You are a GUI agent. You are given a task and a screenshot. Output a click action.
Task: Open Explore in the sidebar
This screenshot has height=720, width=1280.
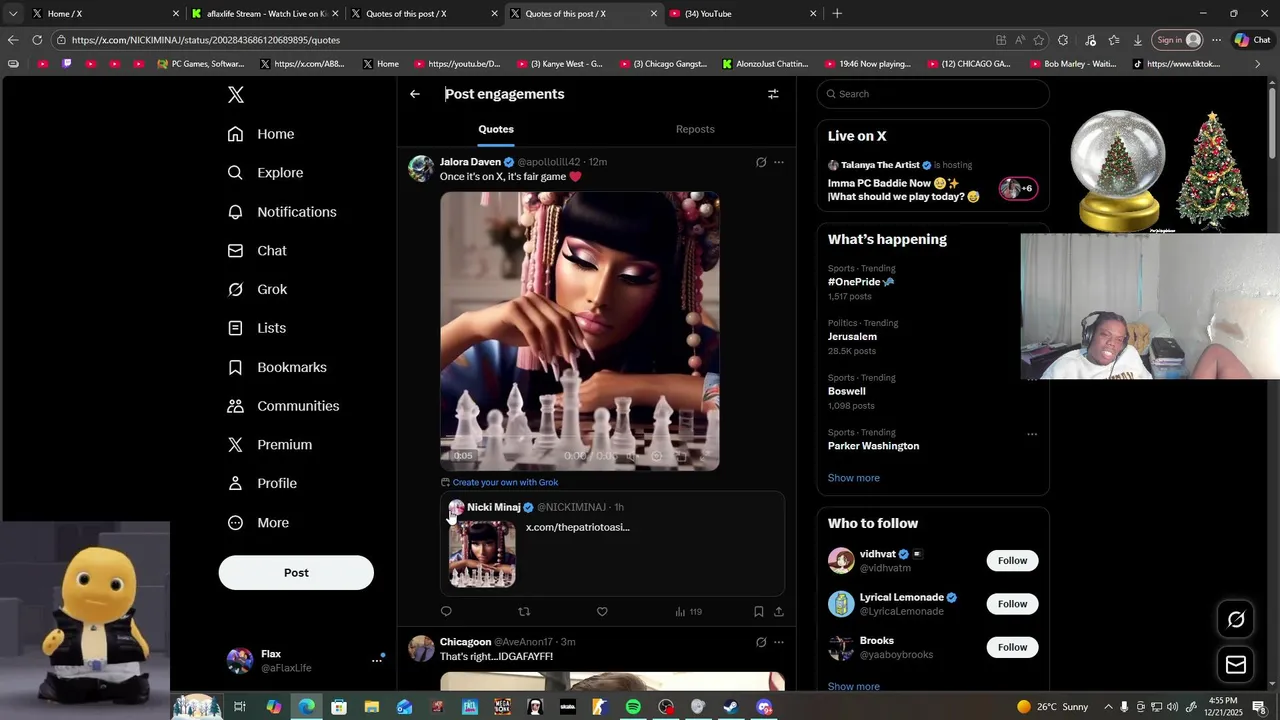(265, 173)
